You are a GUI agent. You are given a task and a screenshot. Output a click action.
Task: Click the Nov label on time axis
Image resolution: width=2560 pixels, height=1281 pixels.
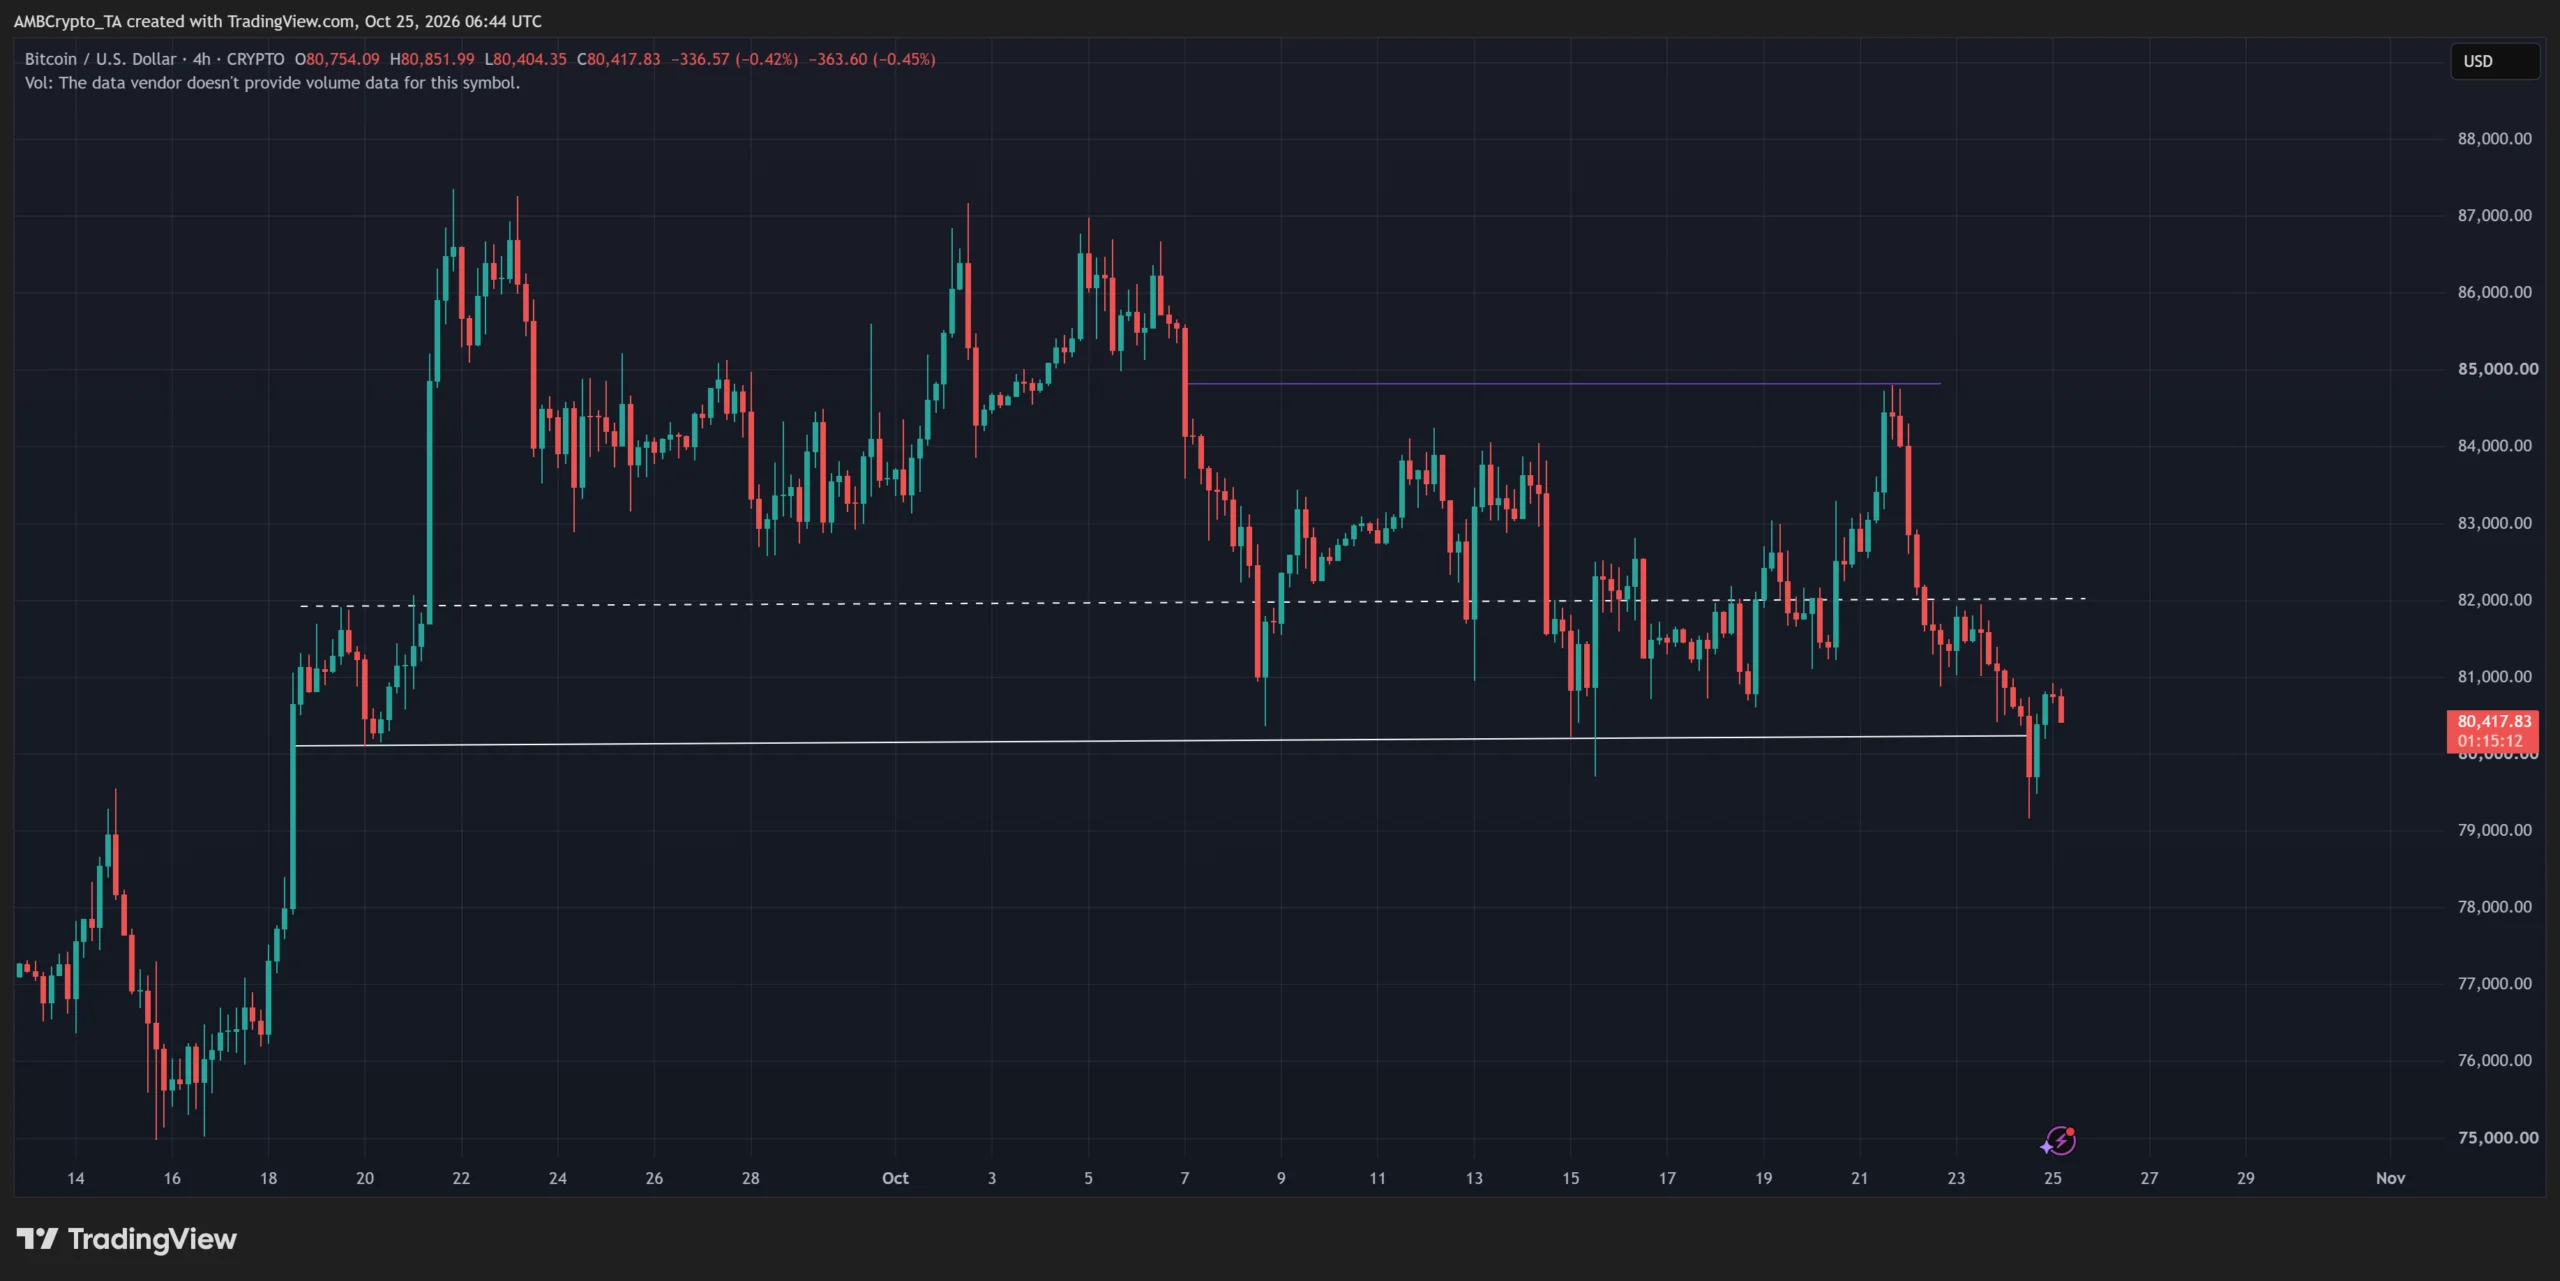tap(2390, 1178)
